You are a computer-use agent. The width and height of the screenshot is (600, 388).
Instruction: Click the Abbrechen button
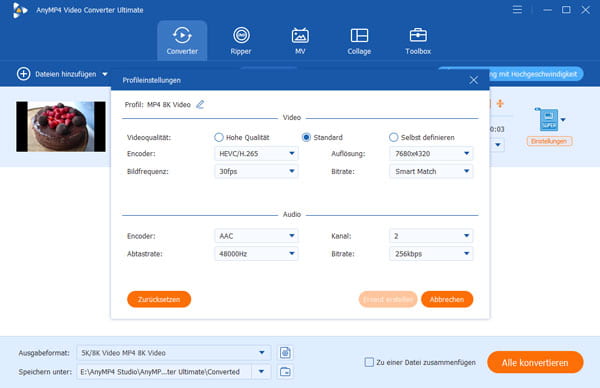click(x=447, y=299)
